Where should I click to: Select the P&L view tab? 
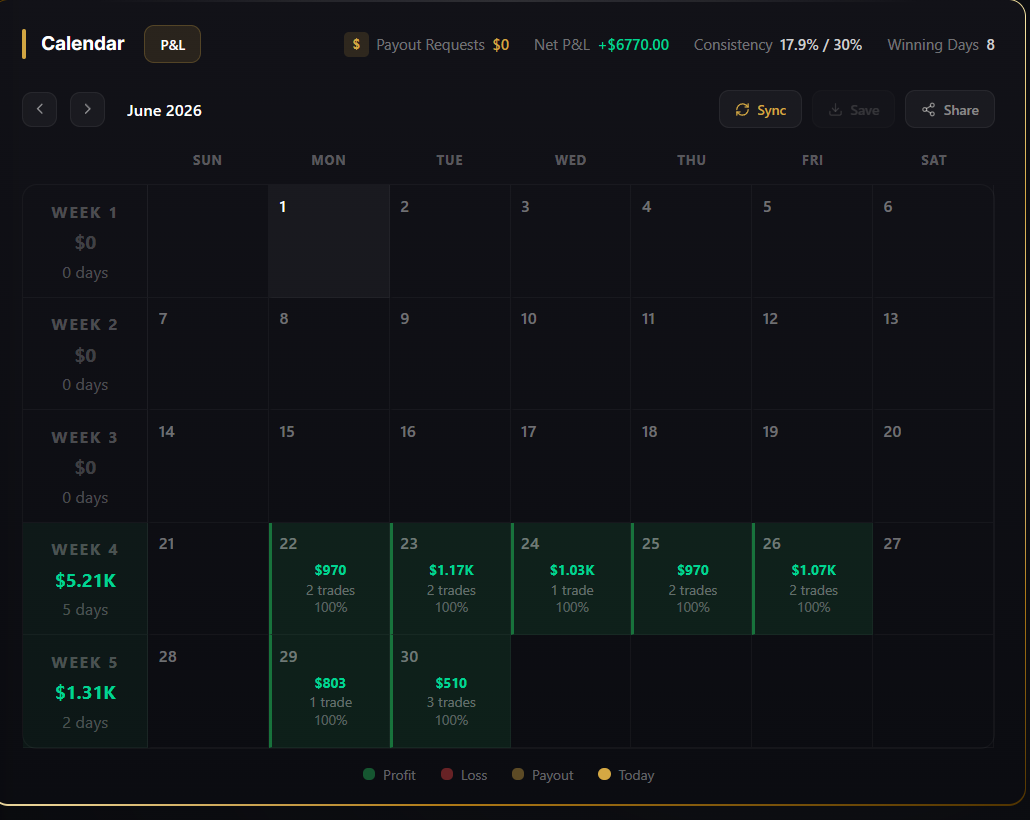(x=172, y=45)
